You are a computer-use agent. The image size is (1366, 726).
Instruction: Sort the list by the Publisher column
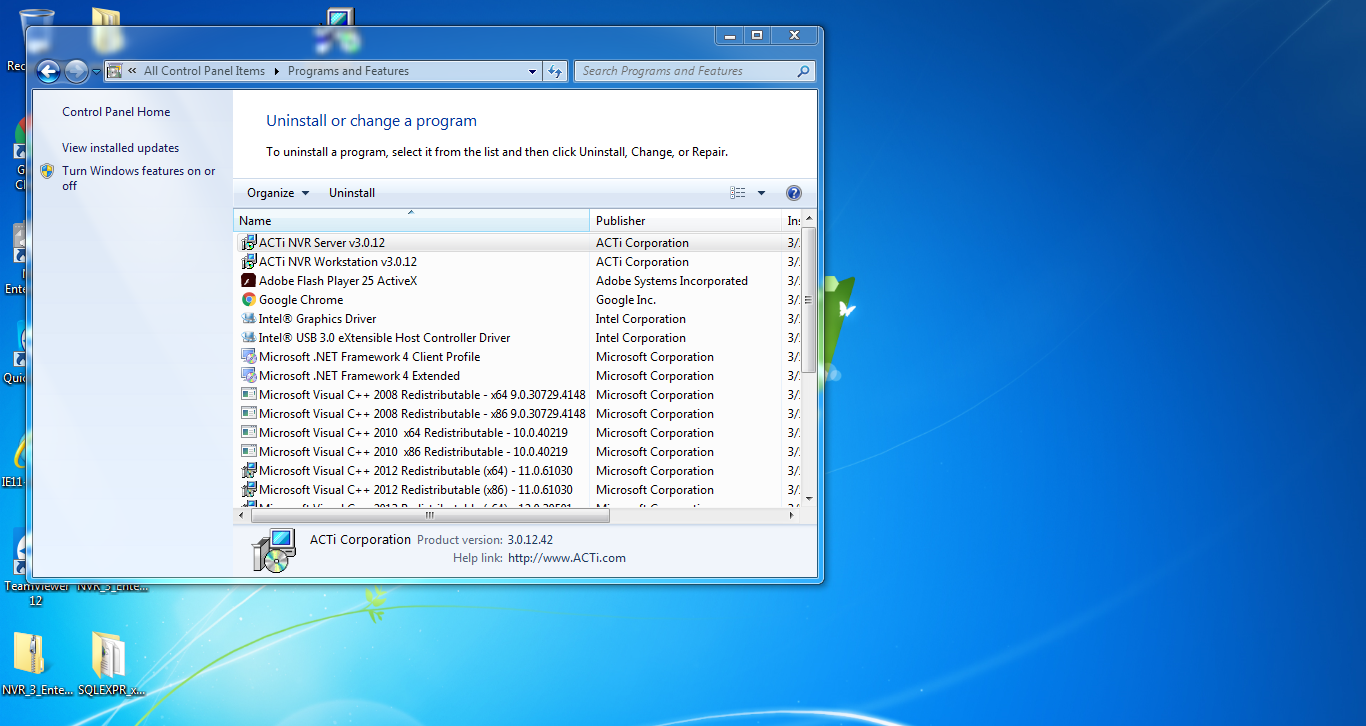[x=686, y=220]
